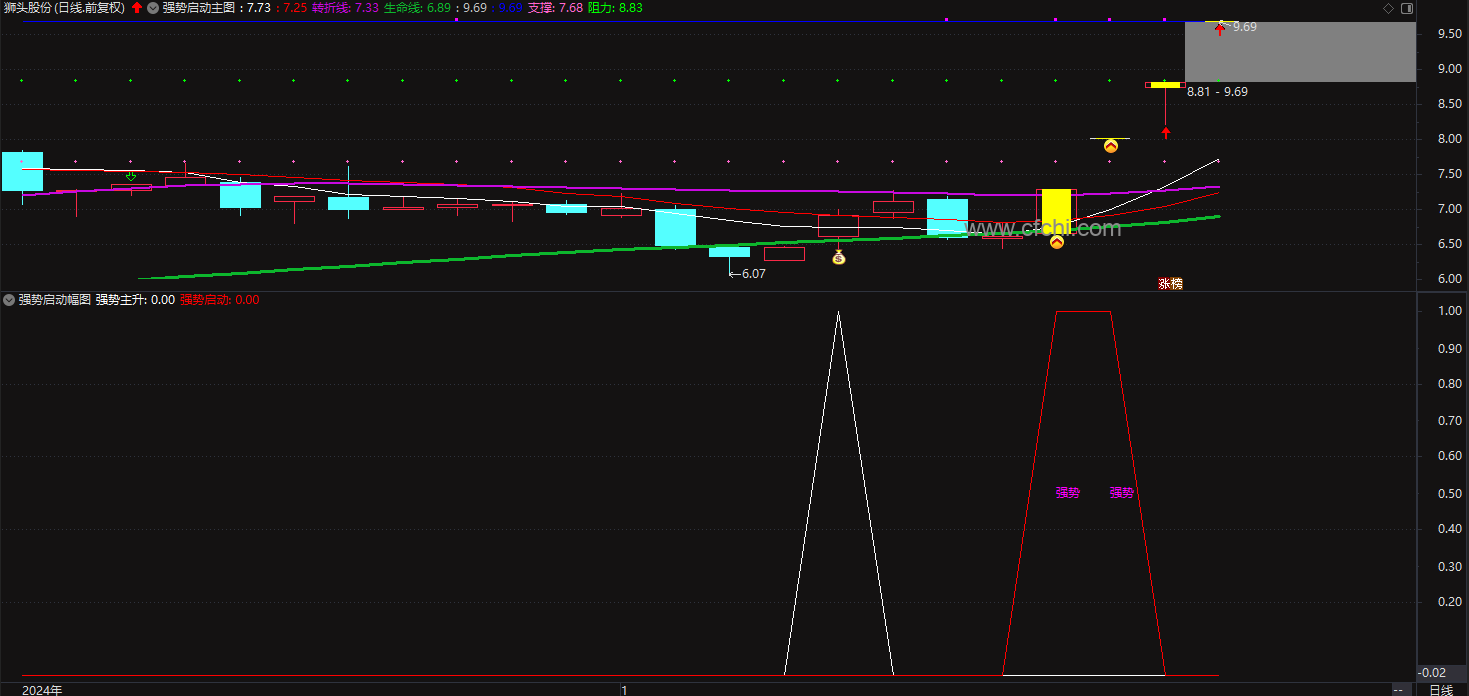Image resolution: width=1469 pixels, height=696 pixels.
Task: Click the money bag signal icon
Action: pyautogui.click(x=839, y=258)
